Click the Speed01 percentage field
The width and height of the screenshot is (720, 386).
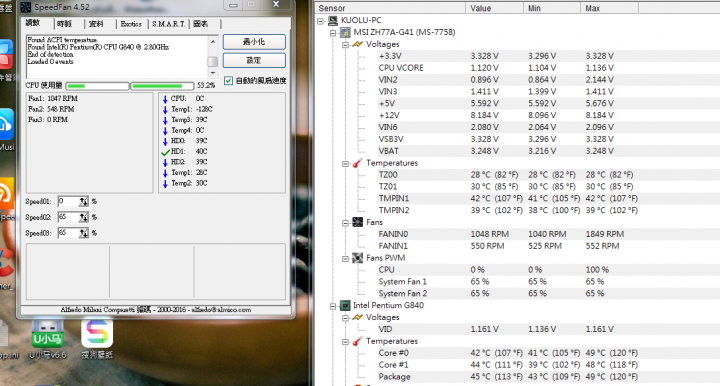[68, 201]
